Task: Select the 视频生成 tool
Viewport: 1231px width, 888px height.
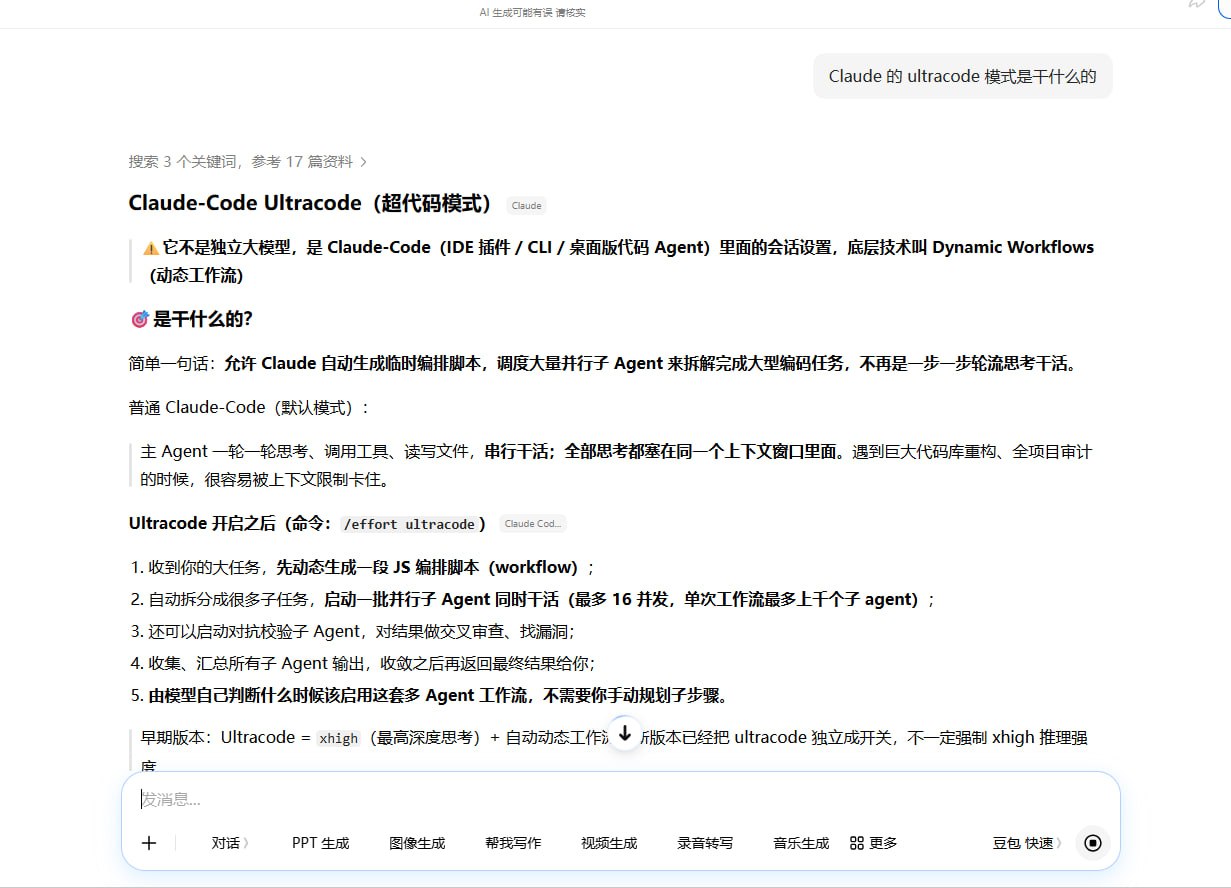Action: [609, 843]
